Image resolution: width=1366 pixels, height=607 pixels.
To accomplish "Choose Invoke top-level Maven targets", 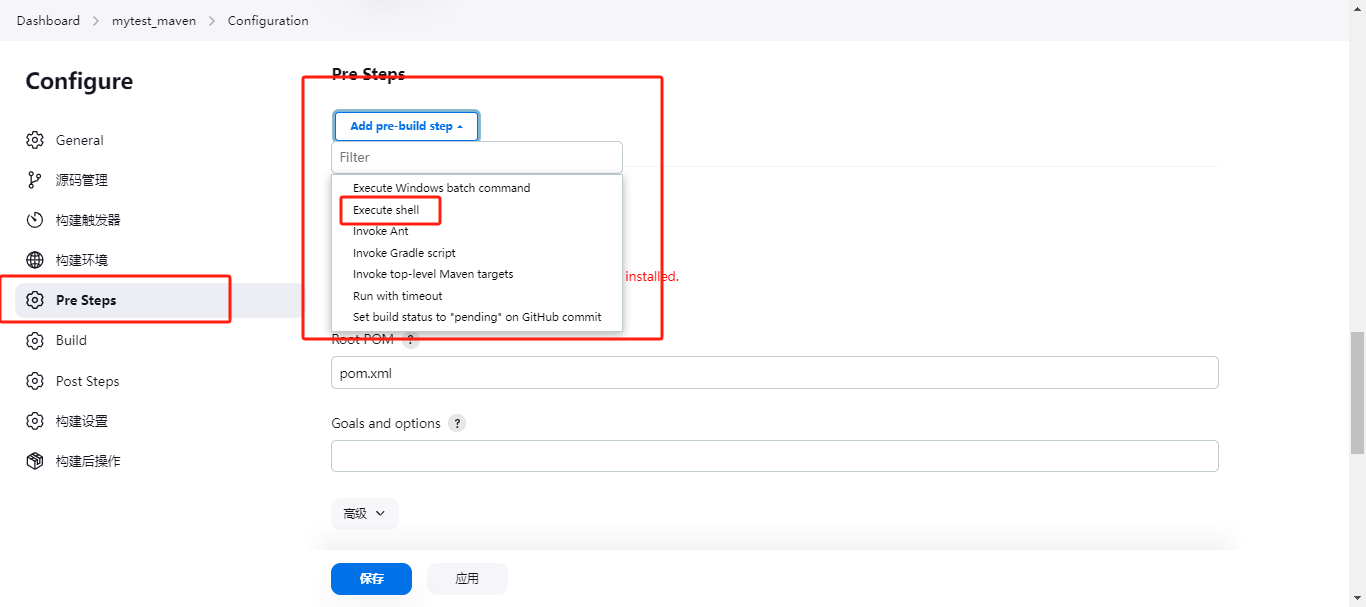I will (x=433, y=274).
